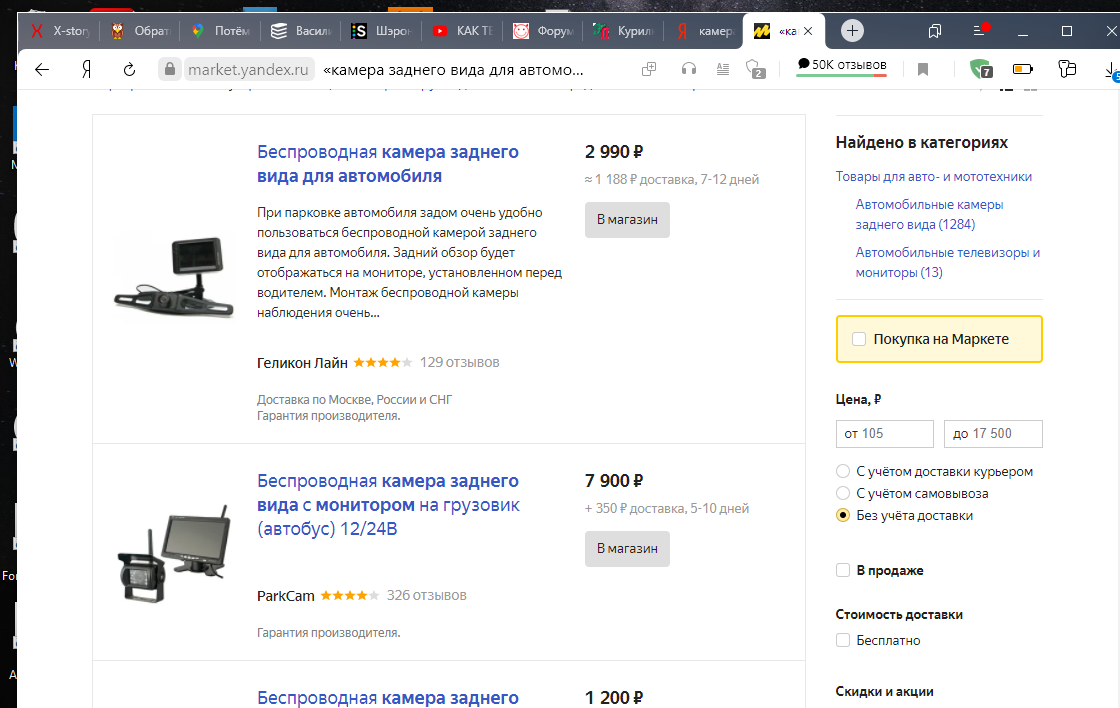
Task: Open Yandex home via the Я icon
Action: click(x=86, y=69)
